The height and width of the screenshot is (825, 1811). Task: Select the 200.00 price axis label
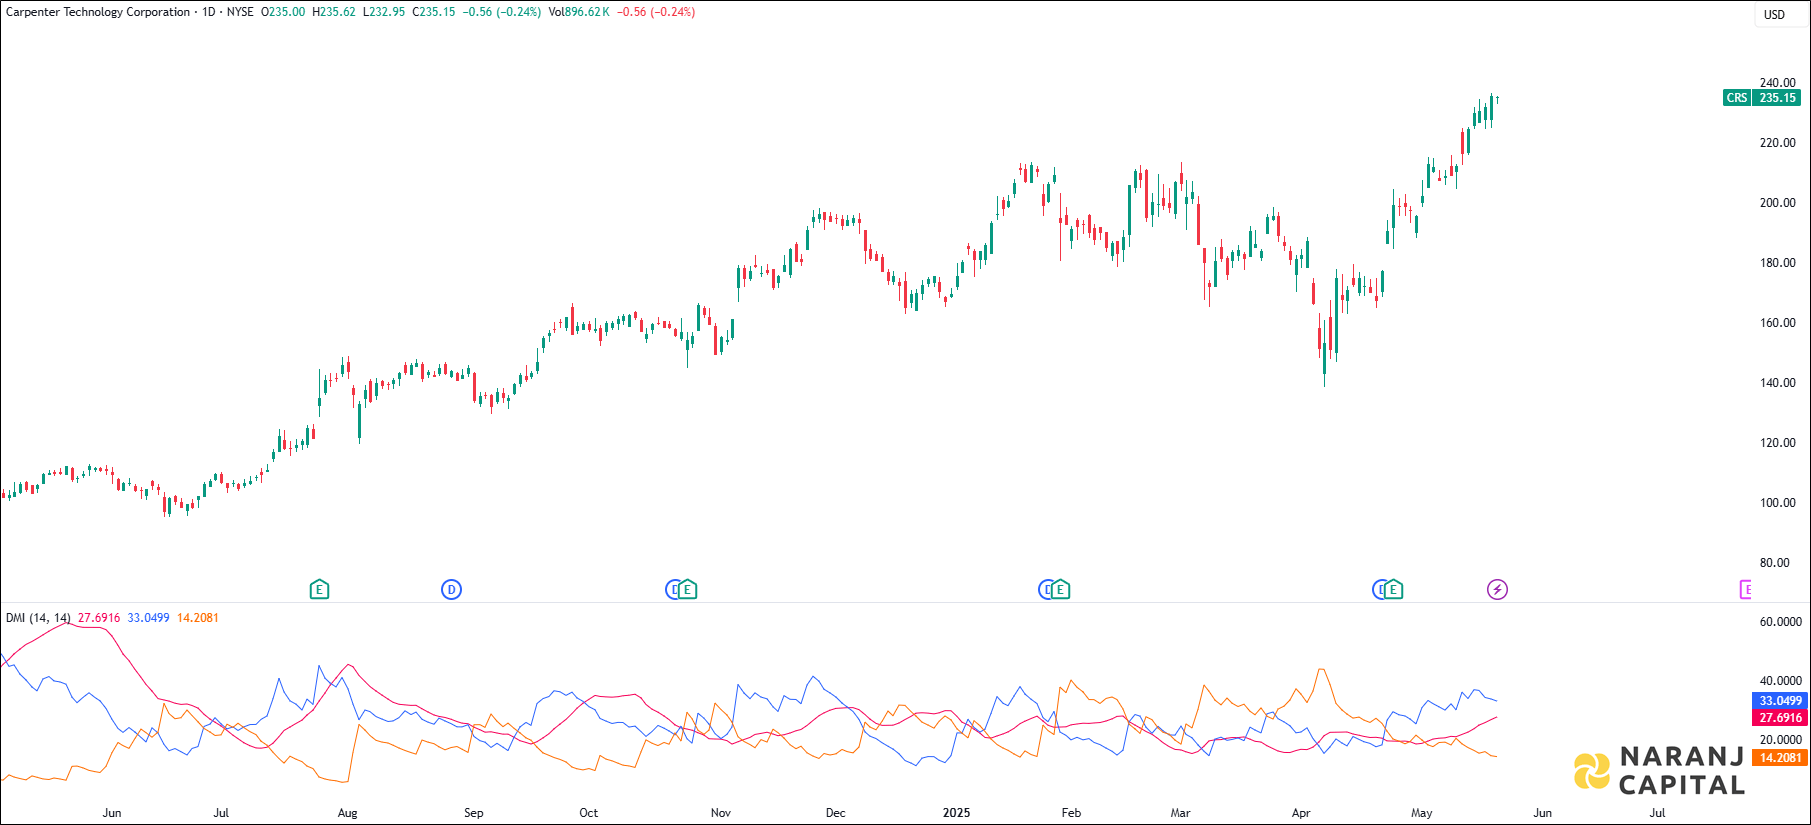1777,203
